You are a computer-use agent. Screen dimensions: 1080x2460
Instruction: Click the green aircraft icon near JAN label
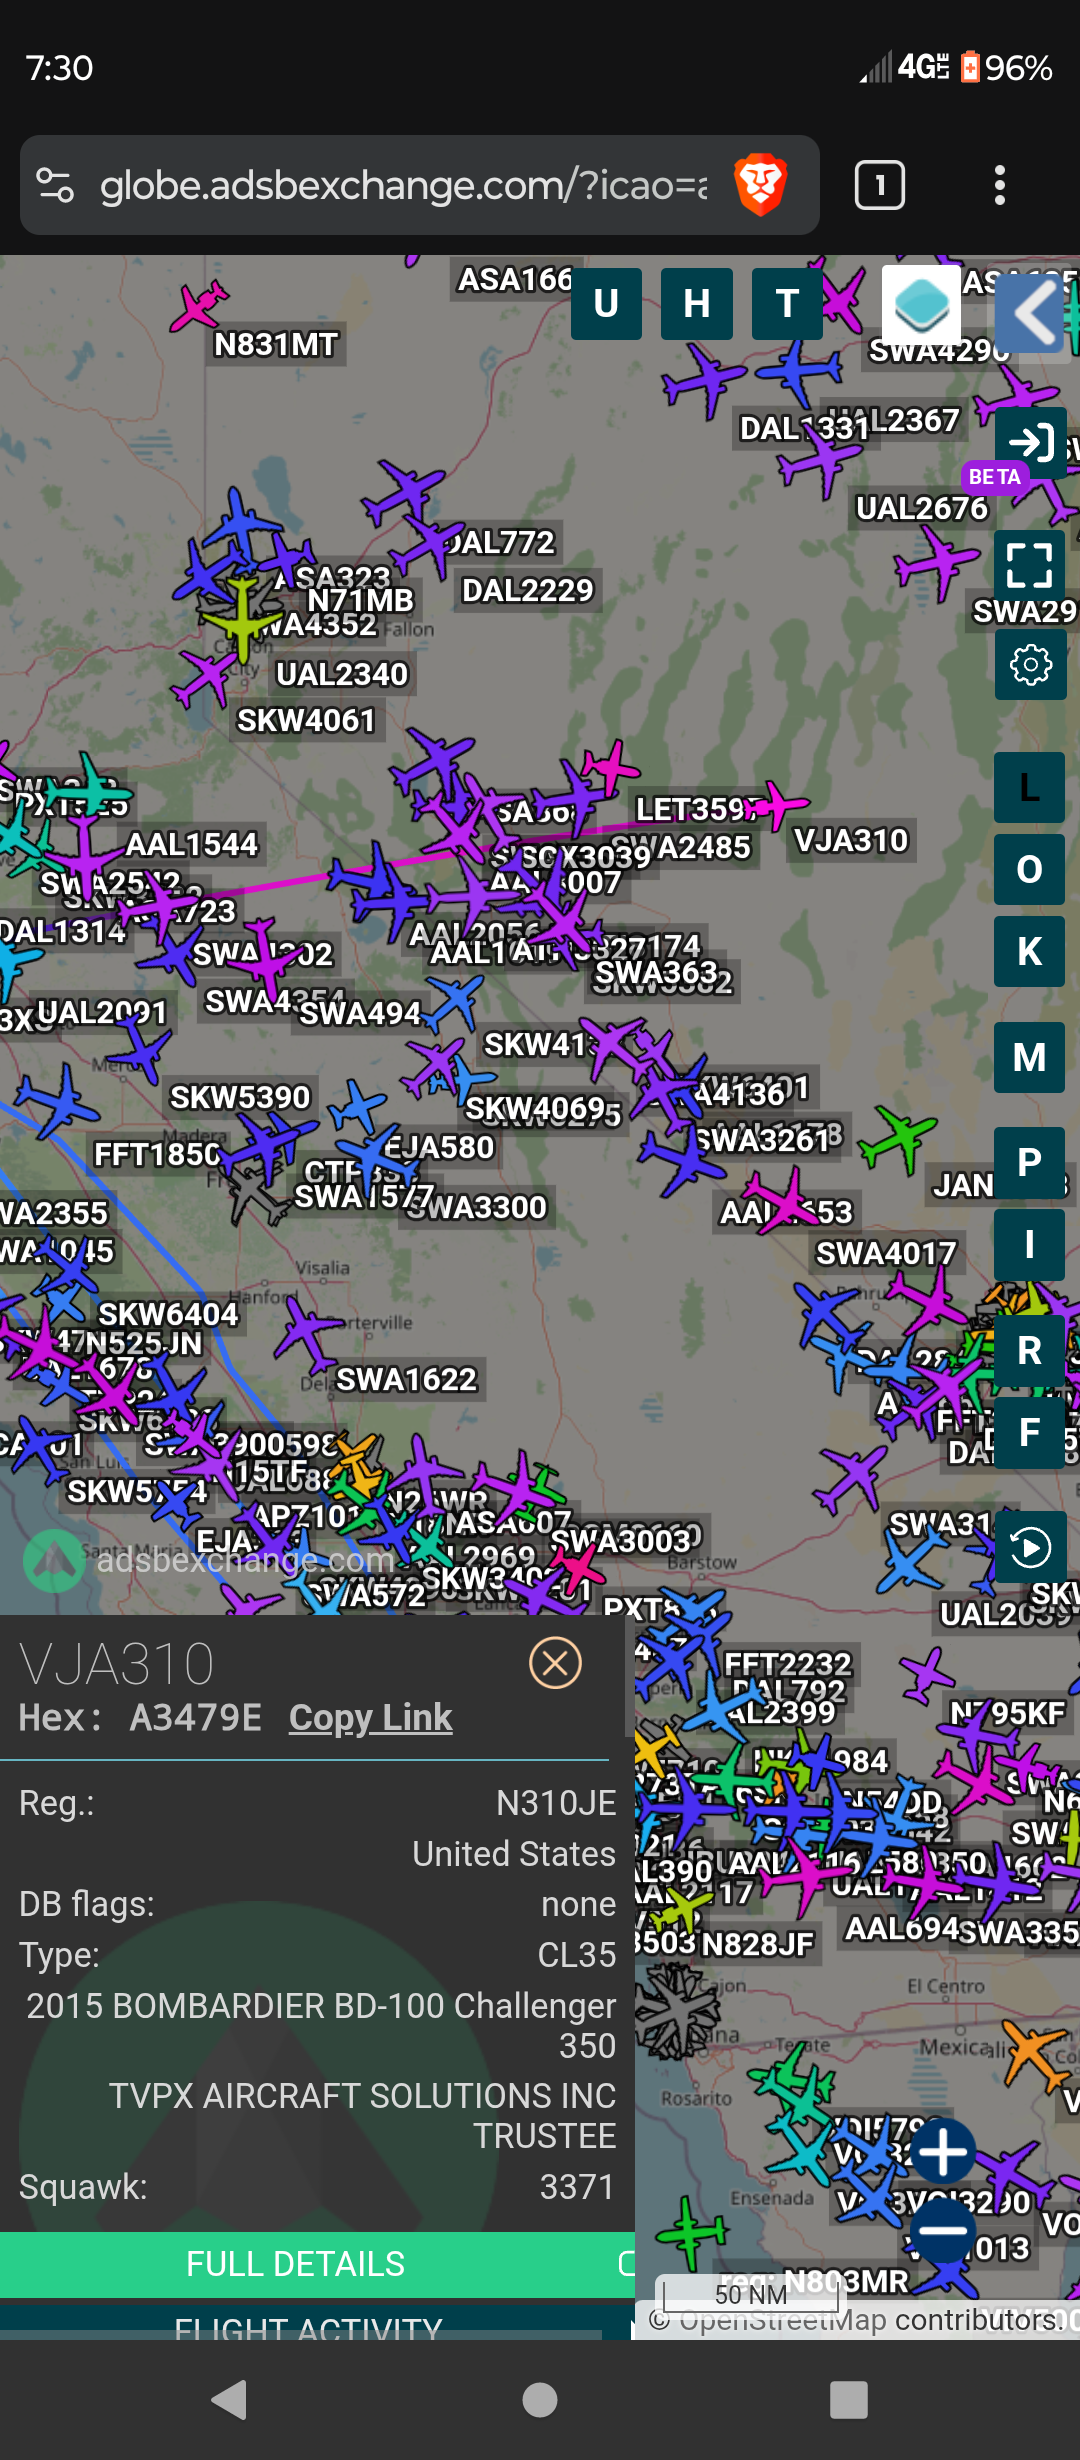coord(898,1139)
